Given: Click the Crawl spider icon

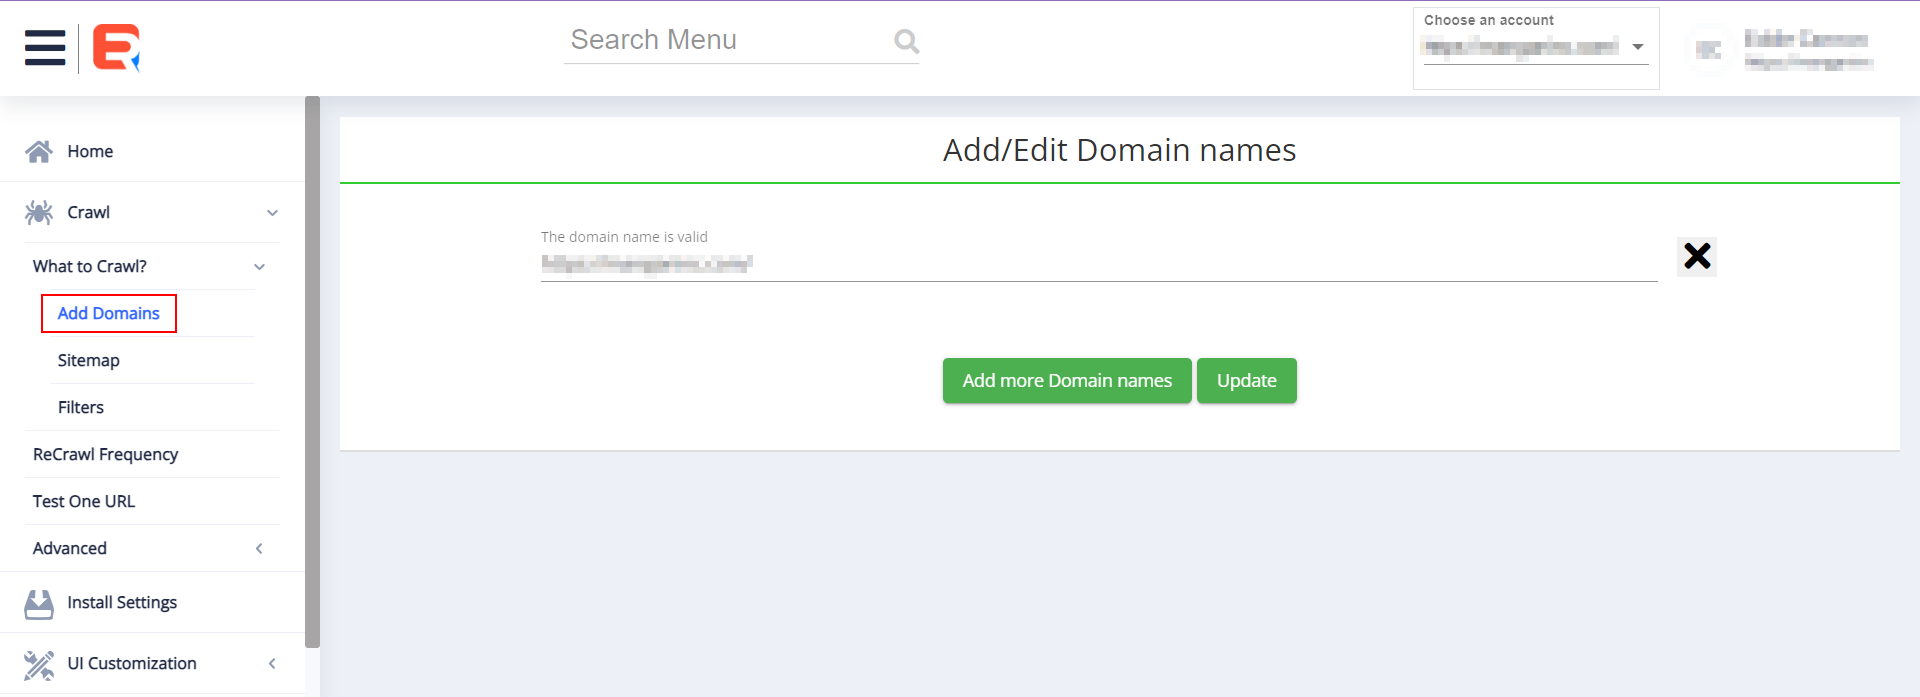Looking at the screenshot, I should coord(39,213).
